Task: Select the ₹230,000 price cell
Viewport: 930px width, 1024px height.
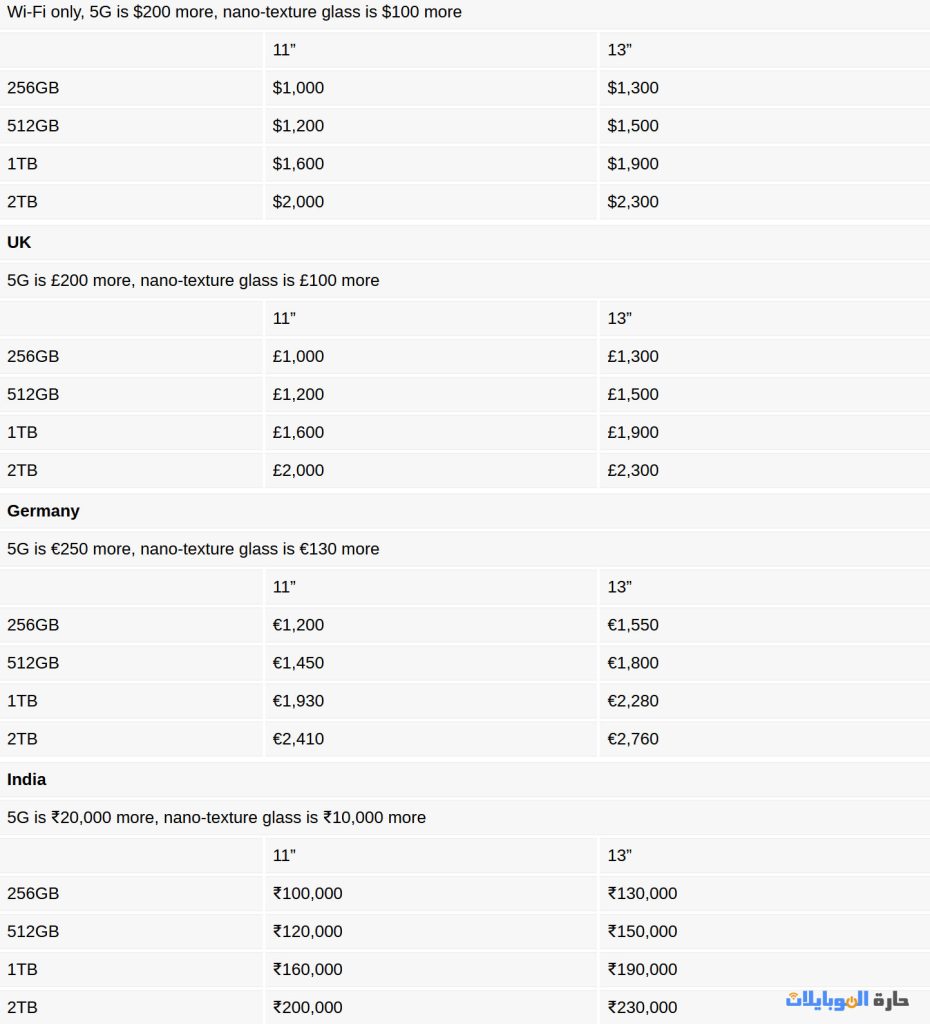Action: (x=642, y=1008)
